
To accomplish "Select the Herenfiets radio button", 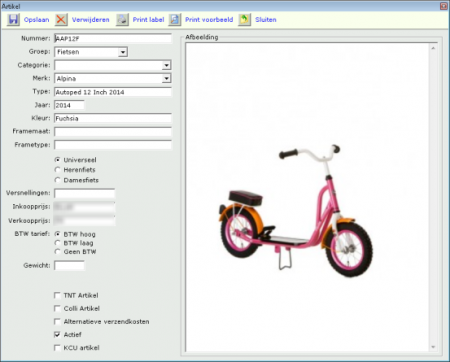I will coord(57,170).
